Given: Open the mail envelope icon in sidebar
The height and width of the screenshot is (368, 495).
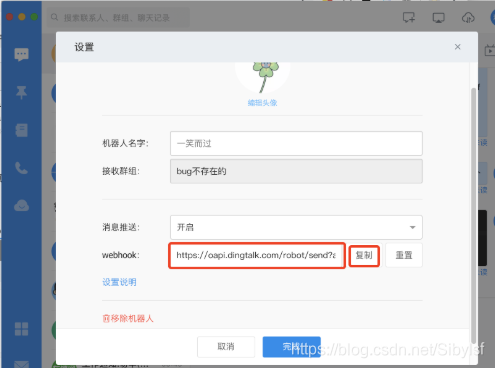Looking at the screenshot, I should pyautogui.click(x=22, y=364).
